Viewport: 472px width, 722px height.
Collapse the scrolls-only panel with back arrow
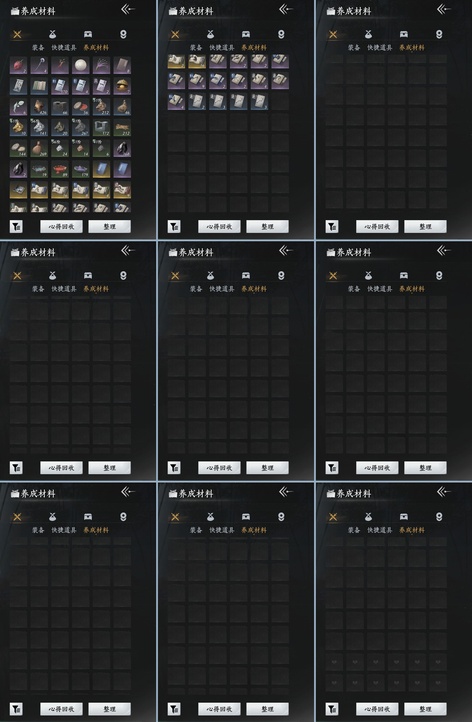[x=286, y=9]
